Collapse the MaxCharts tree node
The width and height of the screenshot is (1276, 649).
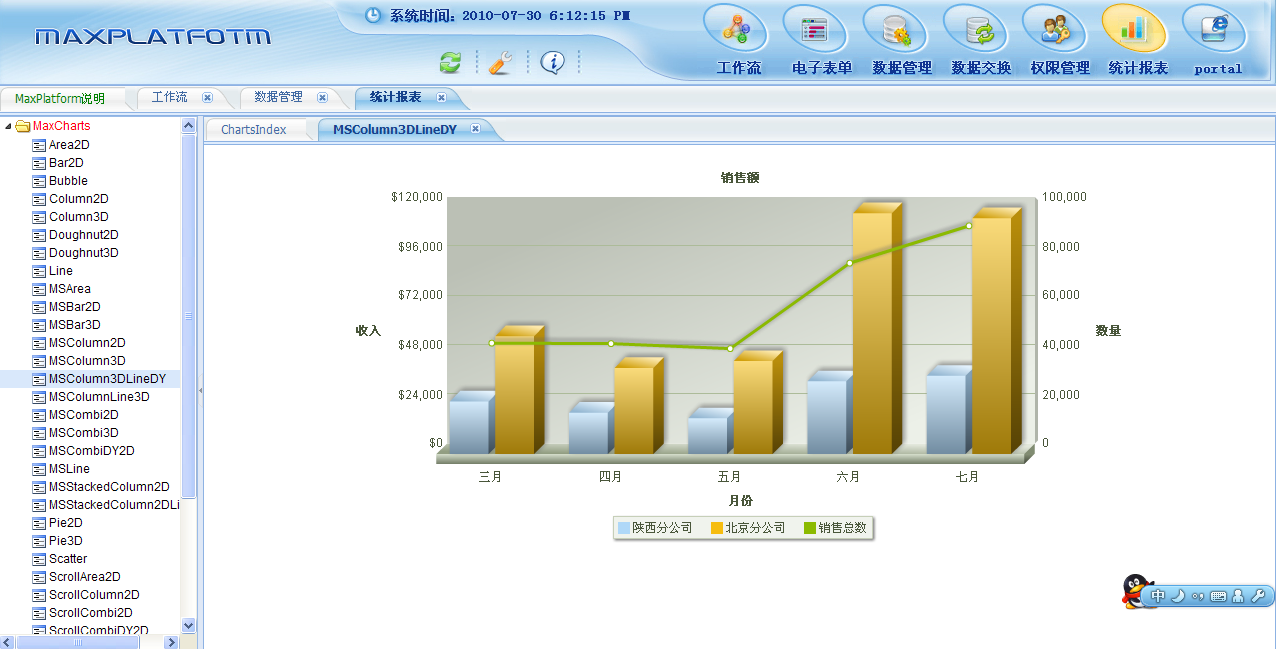[8, 126]
